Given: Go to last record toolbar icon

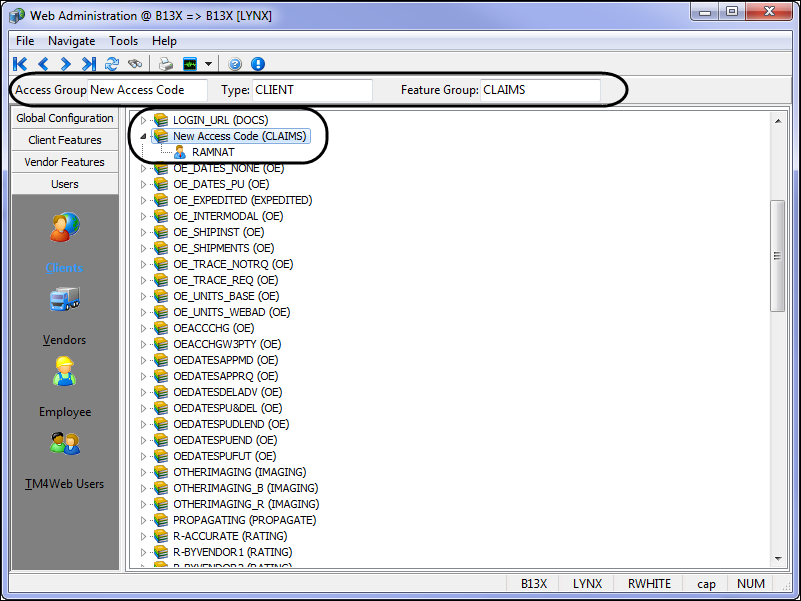Looking at the screenshot, I should (x=89, y=64).
